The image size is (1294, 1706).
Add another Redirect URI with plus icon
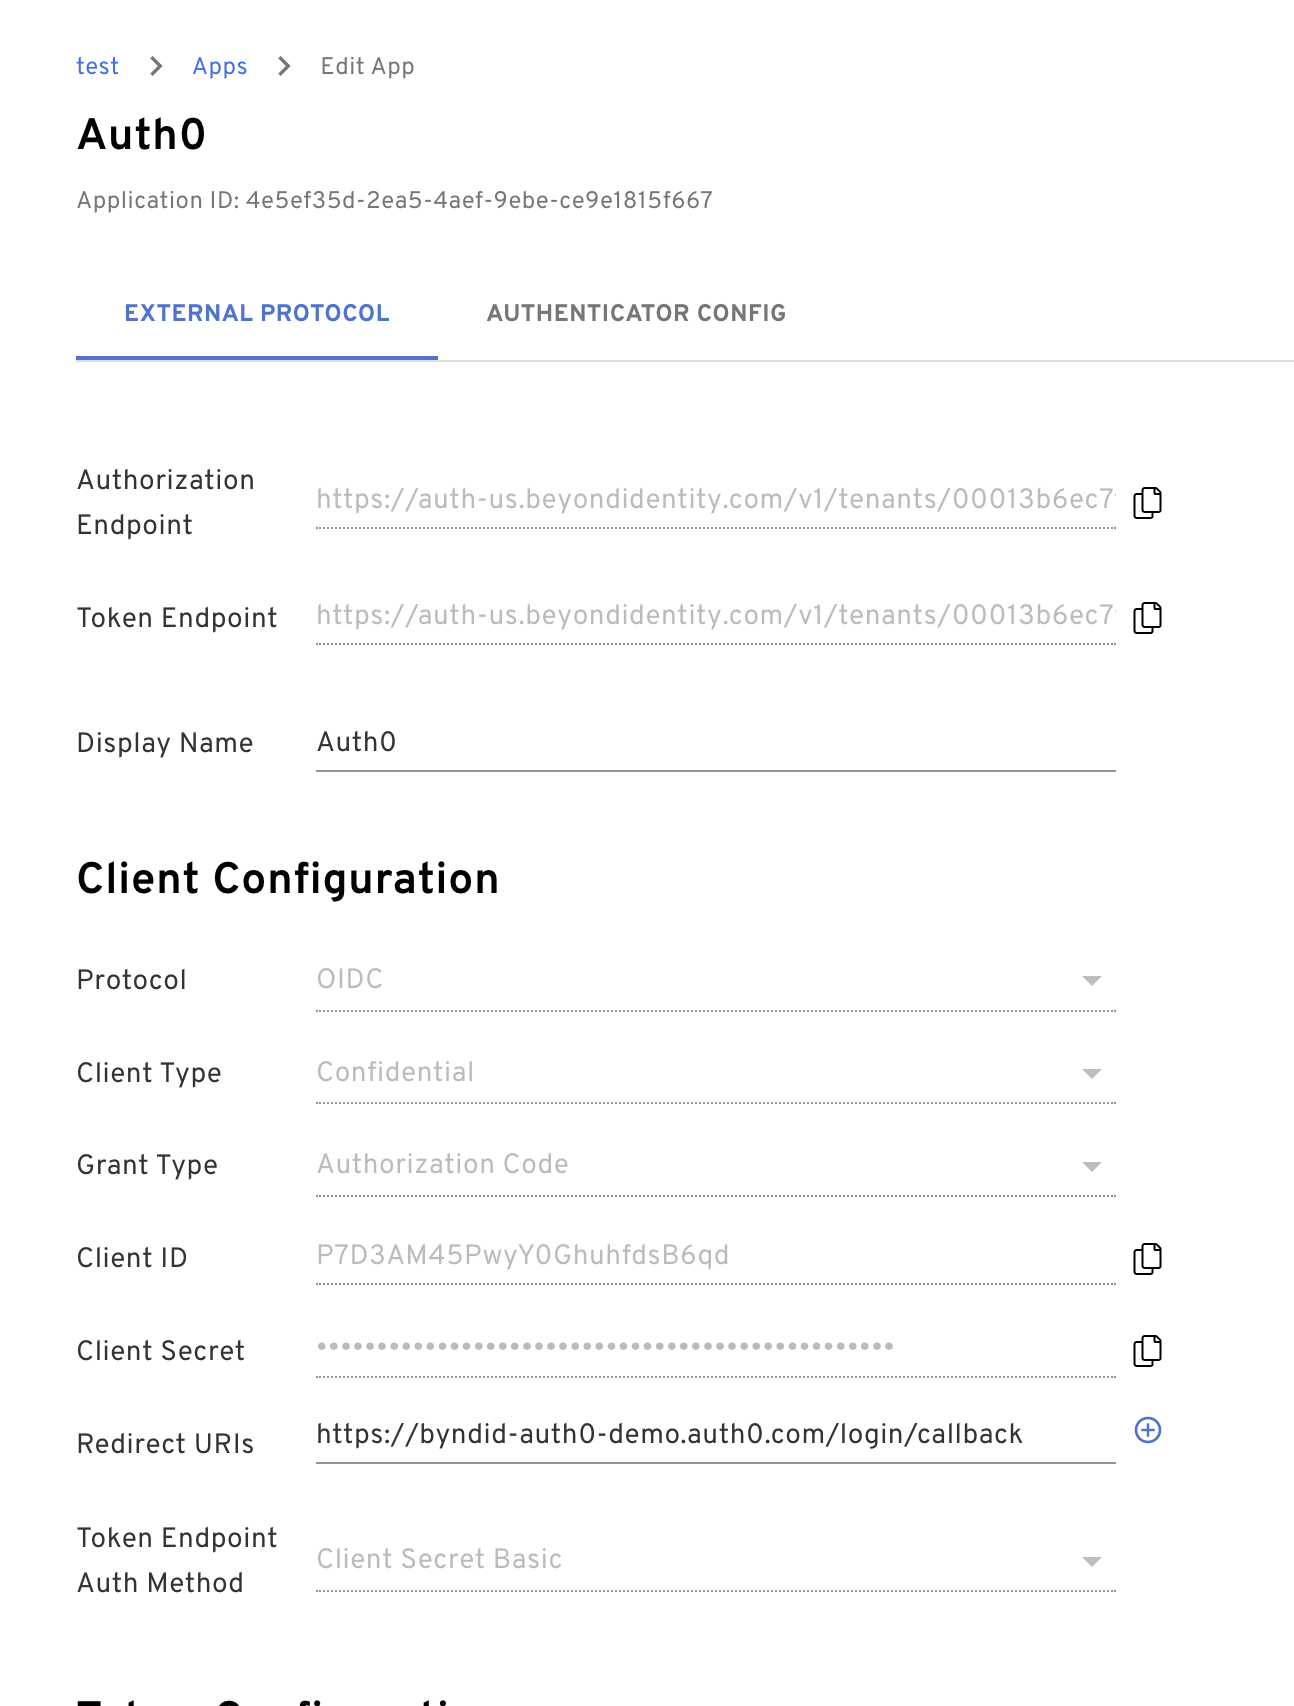click(1148, 1430)
